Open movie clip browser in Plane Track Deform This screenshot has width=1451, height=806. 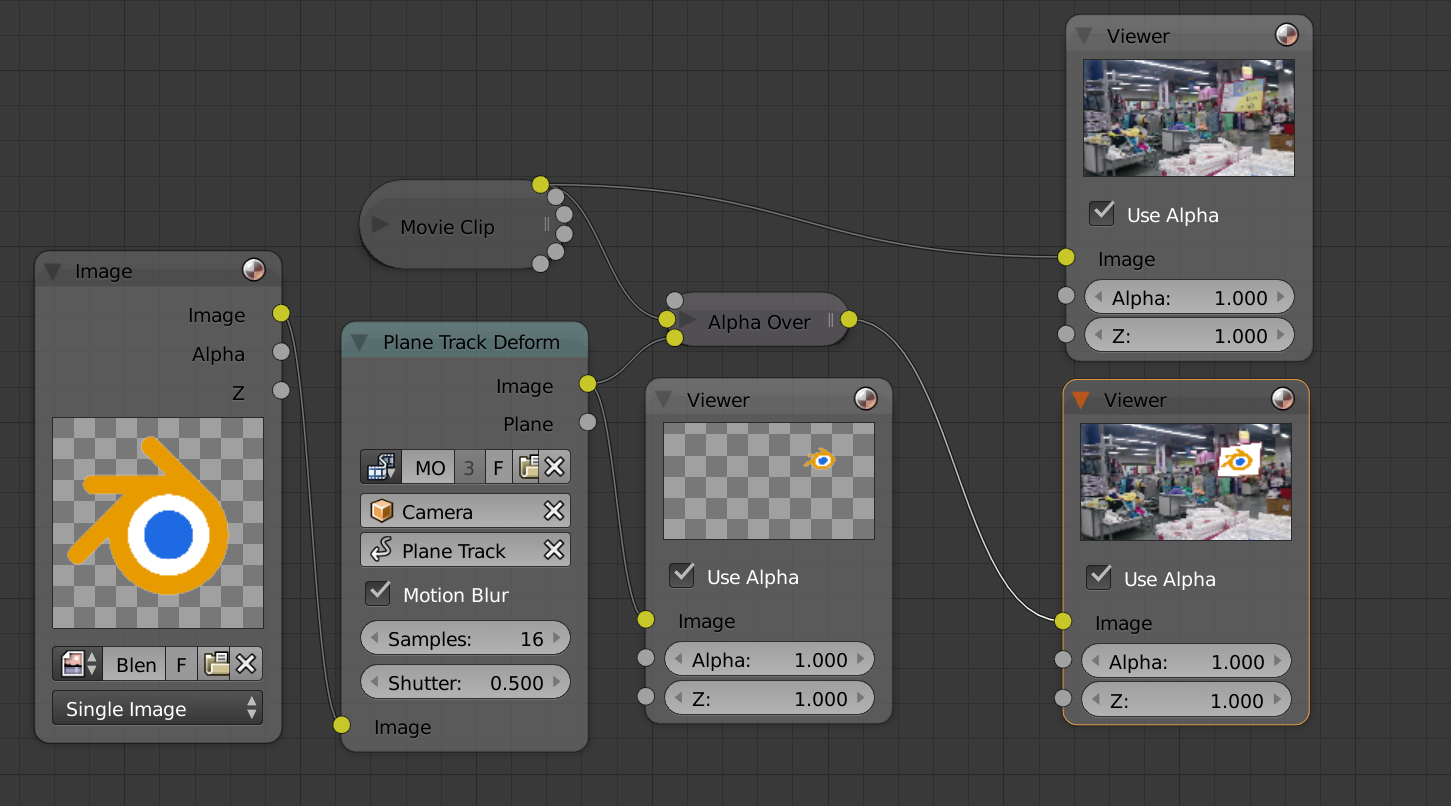point(380,467)
